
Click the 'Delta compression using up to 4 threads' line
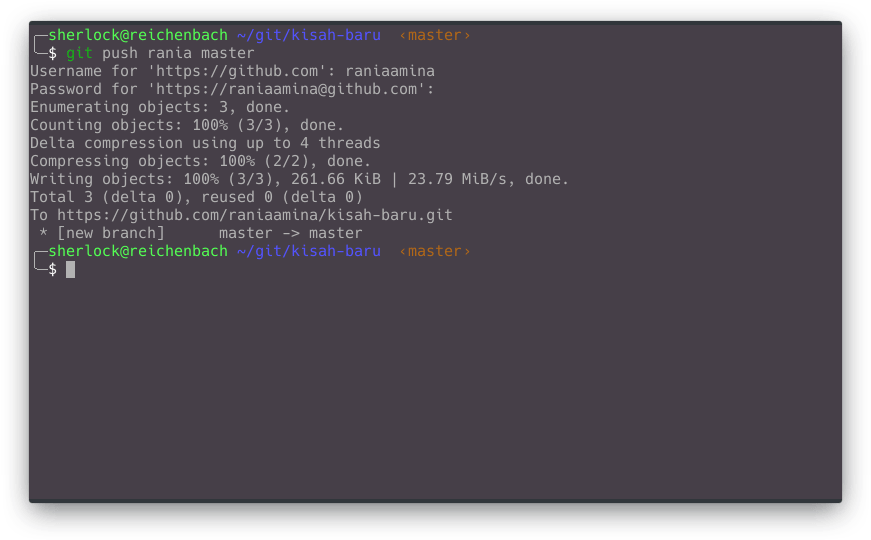coord(205,143)
